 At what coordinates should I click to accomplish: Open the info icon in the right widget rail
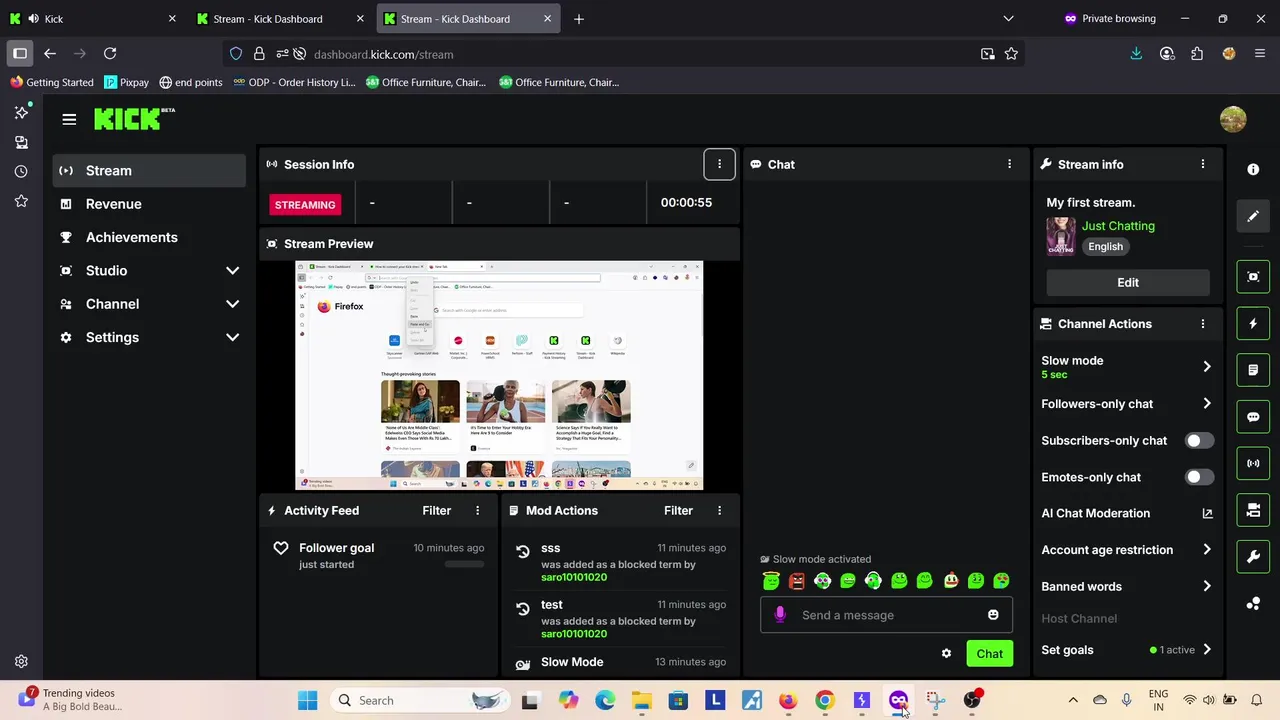tap(1253, 170)
